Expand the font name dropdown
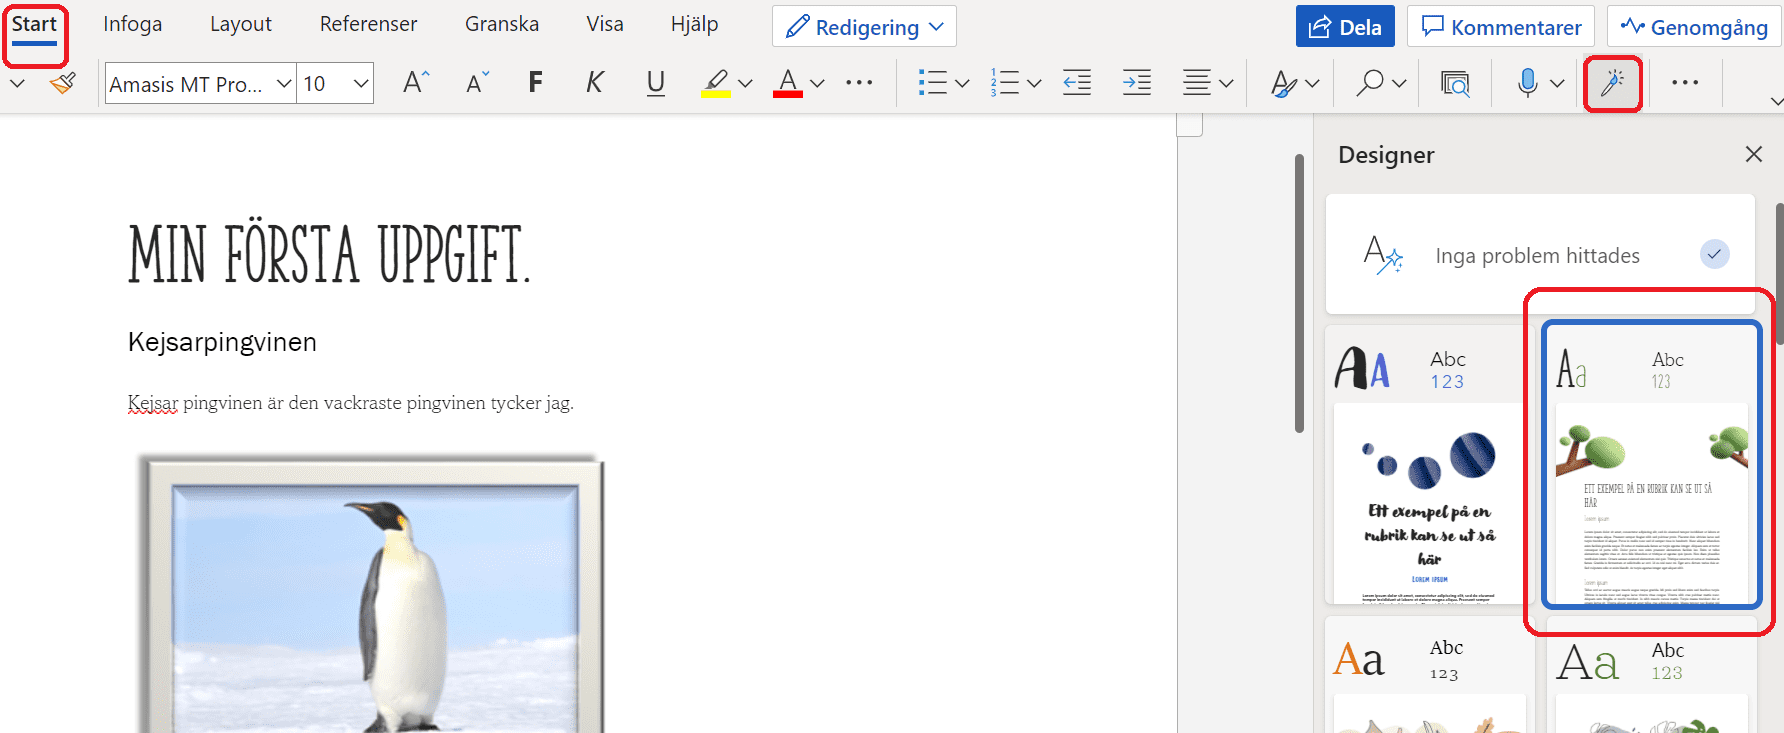 284,84
